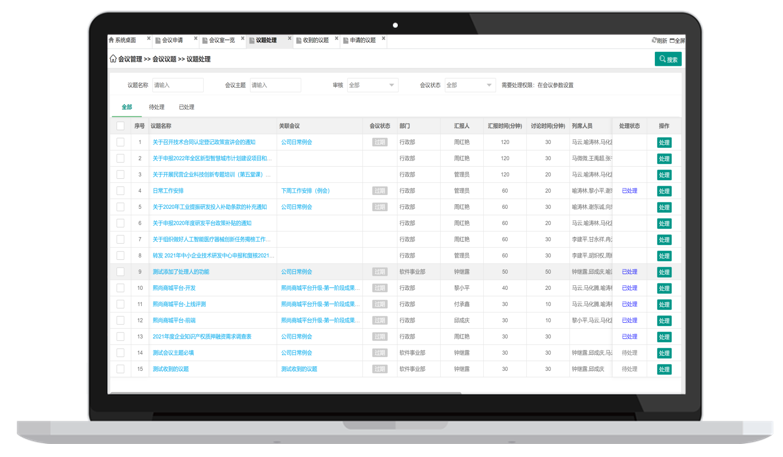Open the 测试会议主题必填 topic link
783x457 pixels.
(x=173, y=353)
